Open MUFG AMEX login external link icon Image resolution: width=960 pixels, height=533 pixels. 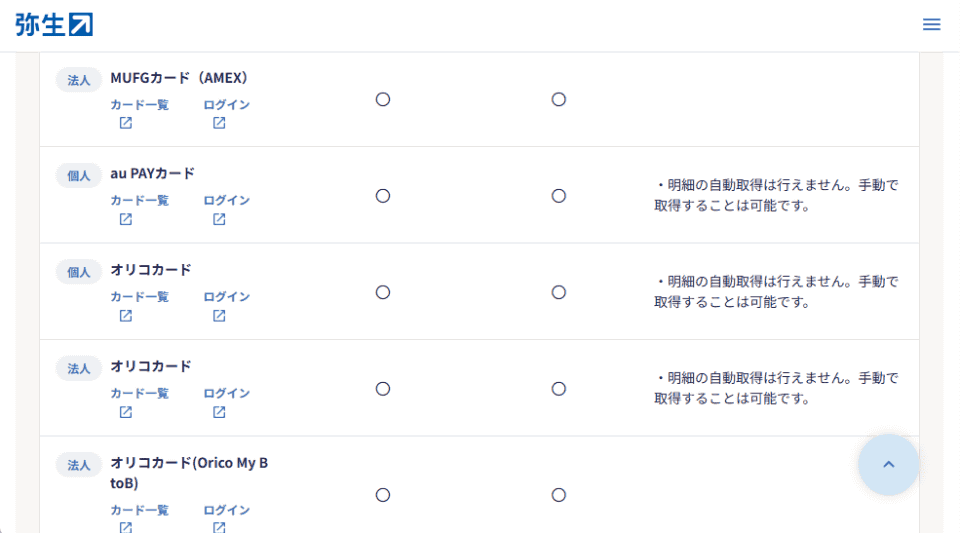click(x=219, y=123)
